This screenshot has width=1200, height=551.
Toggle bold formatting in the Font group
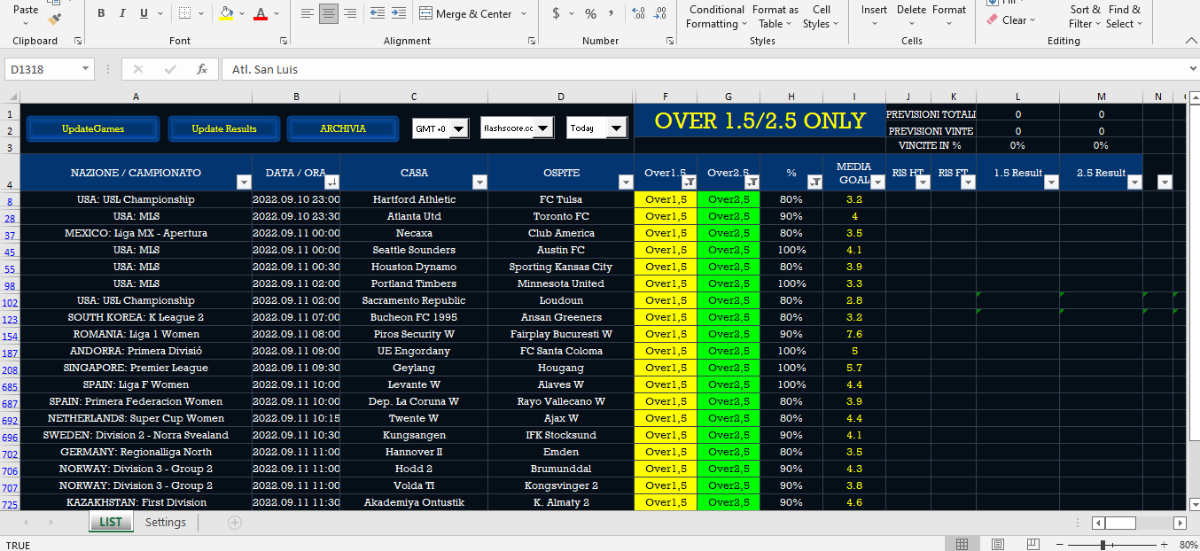(101, 14)
